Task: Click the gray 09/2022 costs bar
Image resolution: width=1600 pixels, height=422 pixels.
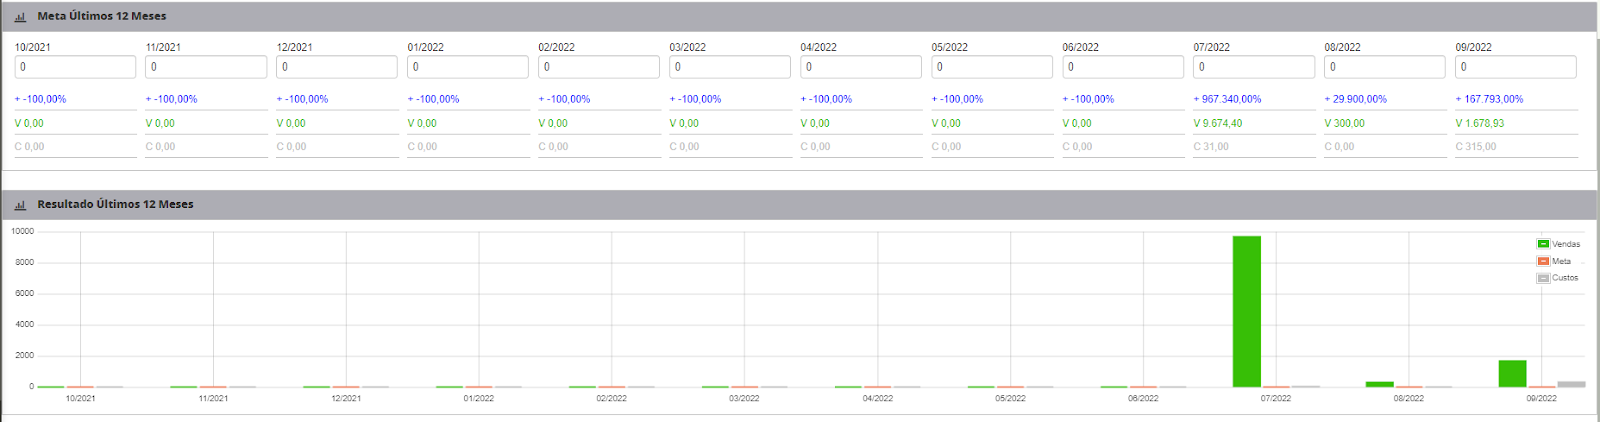Action: (1571, 384)
